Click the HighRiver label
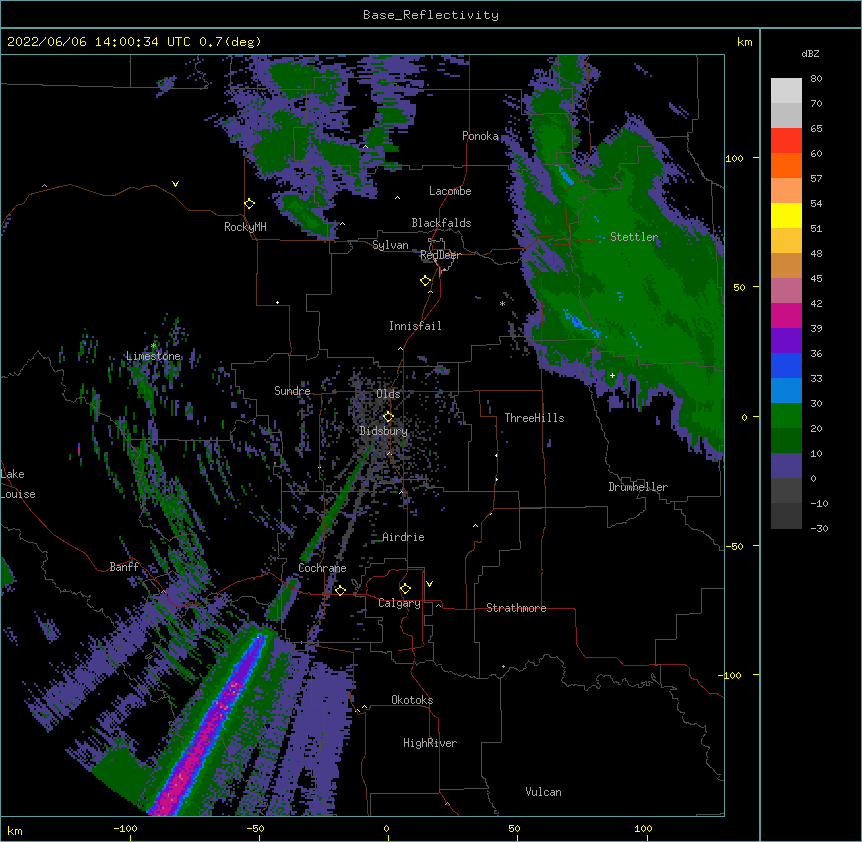This screenshot has height=842, width=862. point(430,743)
